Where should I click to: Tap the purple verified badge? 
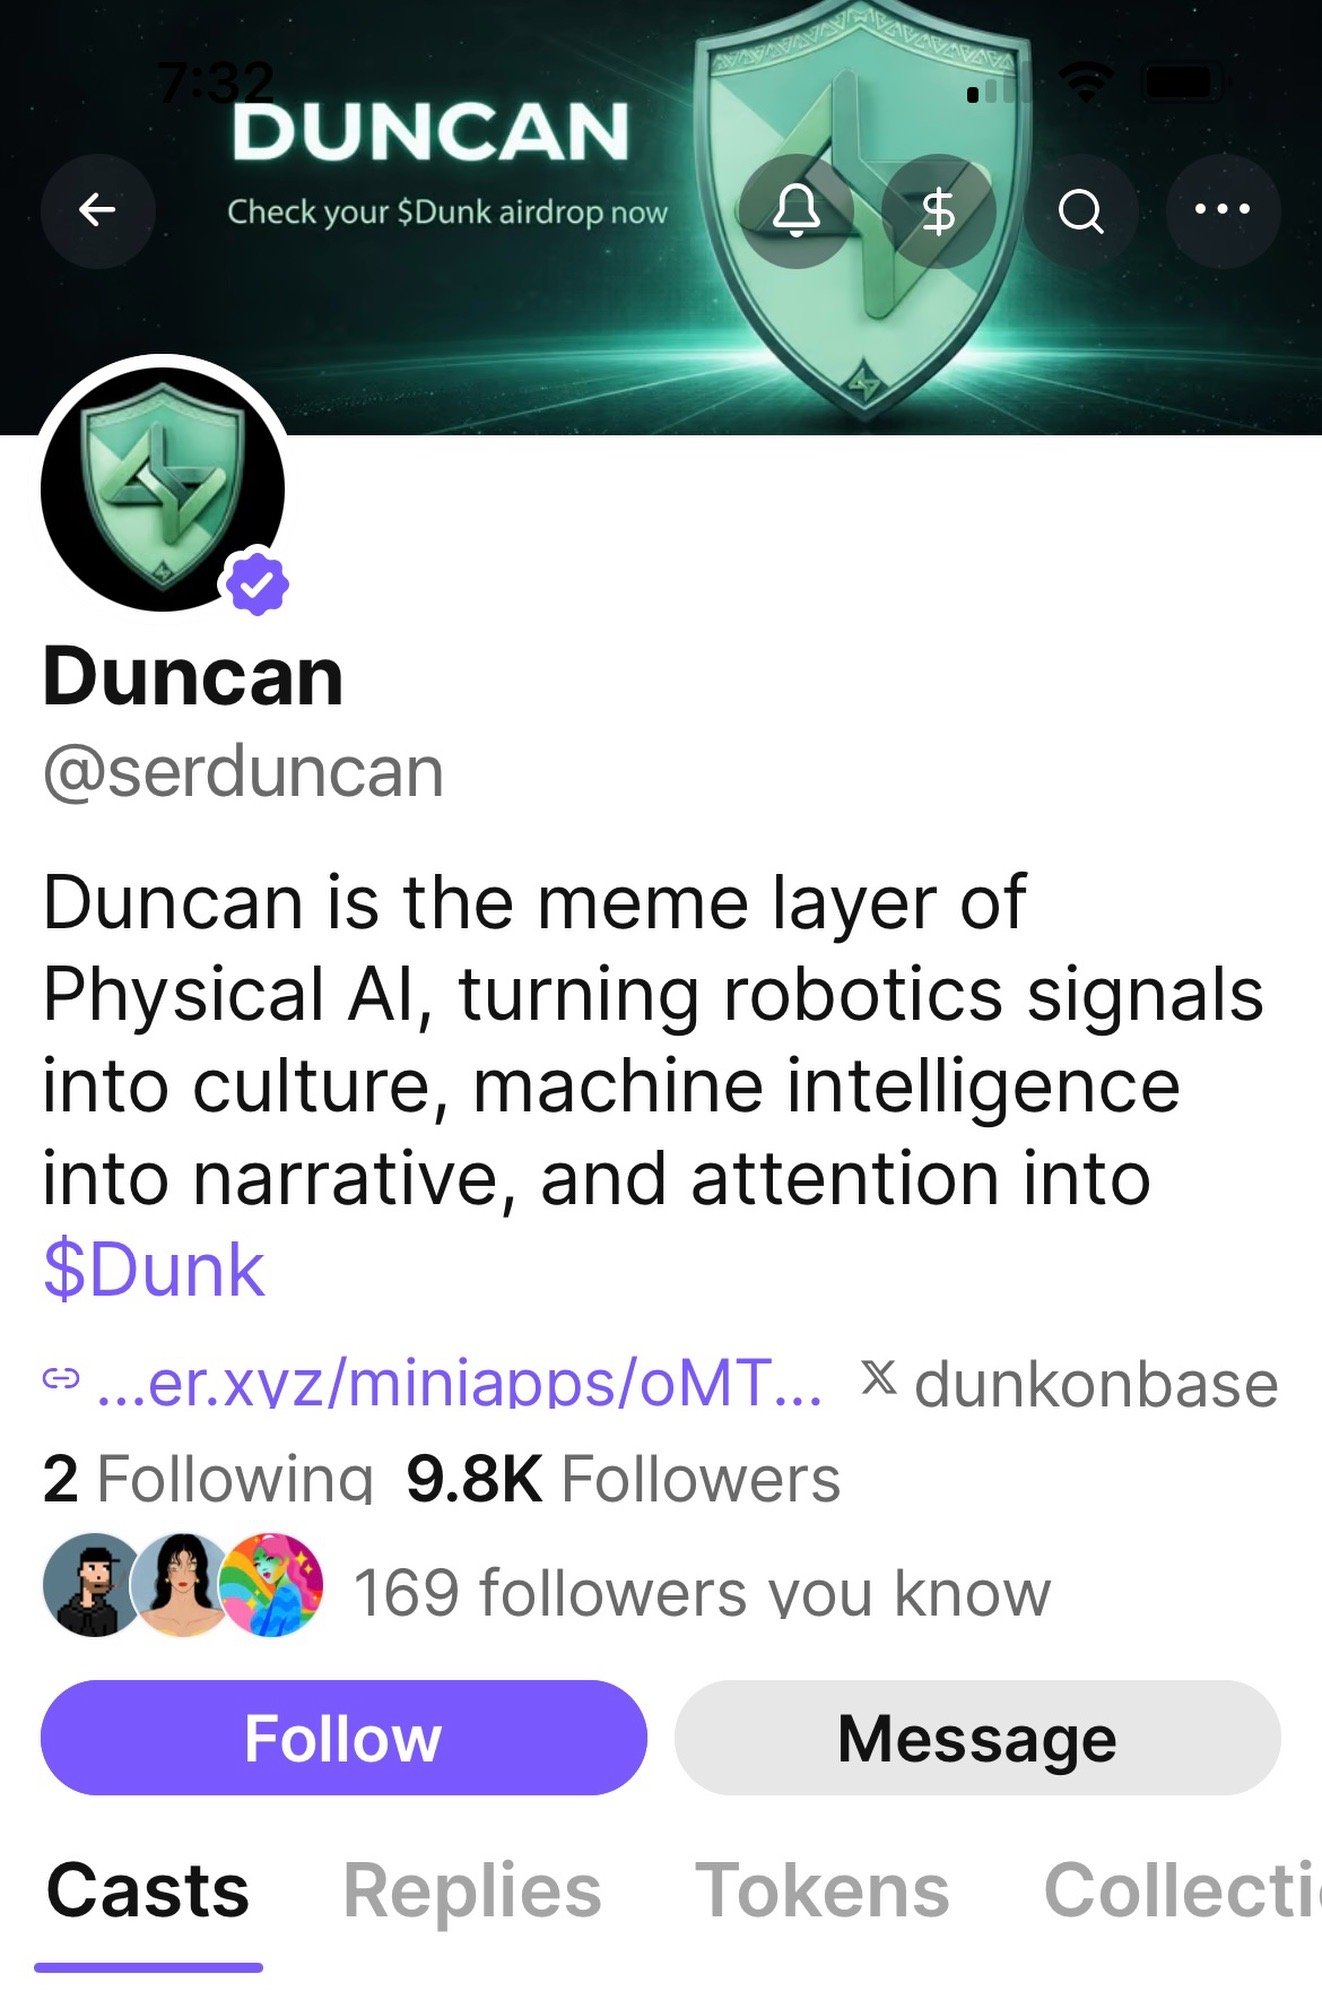pyautogui.click(x=257, y=581)
